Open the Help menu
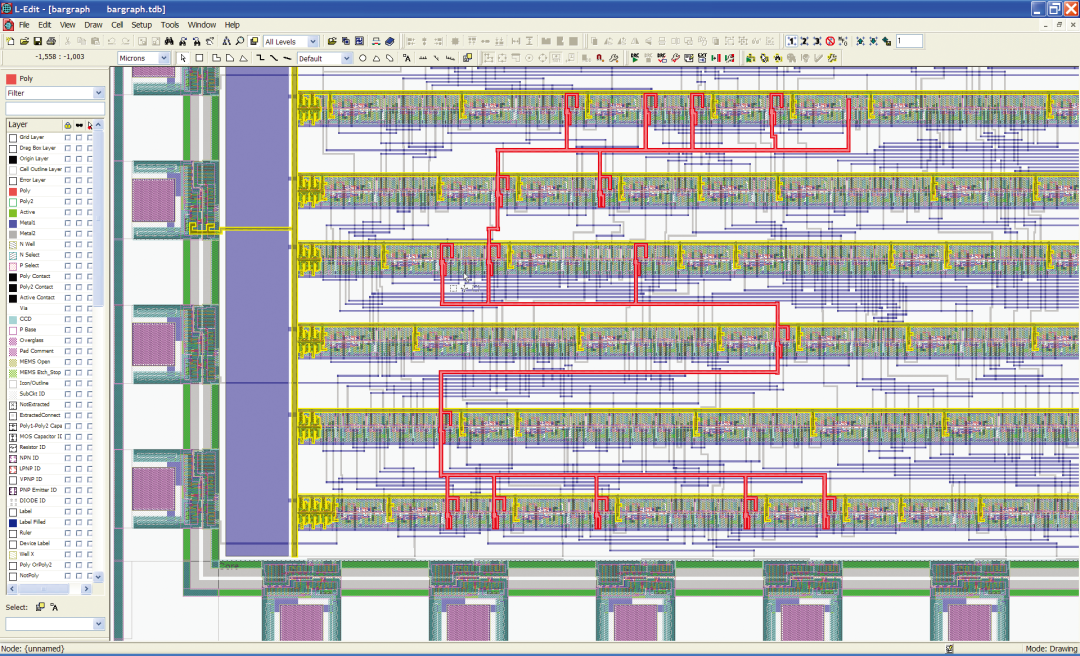The width and height of the screenshot is (1080, 656). coord(232,25)
